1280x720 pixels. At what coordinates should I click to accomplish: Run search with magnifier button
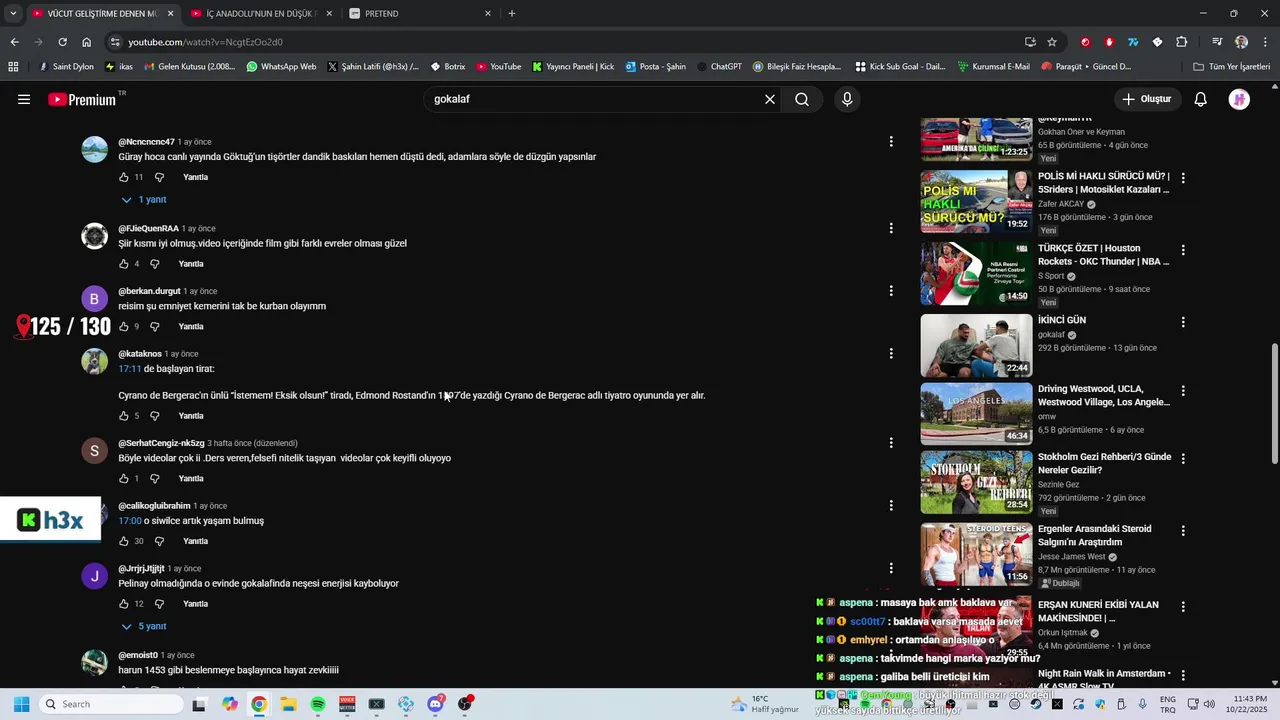tap(802, 99)
